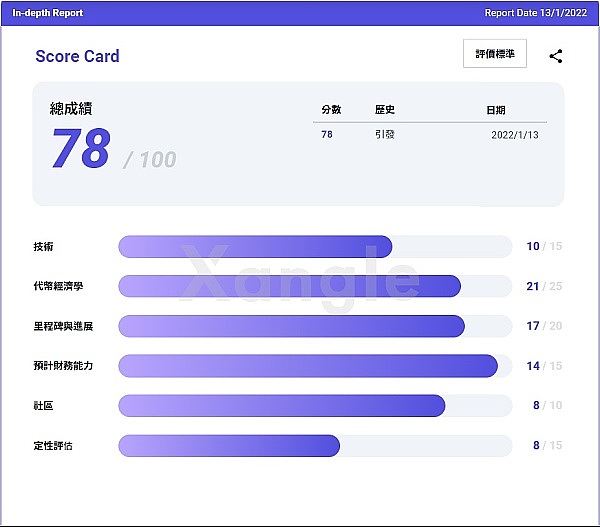The image size is (600, 527).
Task: Select the 里程碑與進展 category label
Action: coord(63,326)
